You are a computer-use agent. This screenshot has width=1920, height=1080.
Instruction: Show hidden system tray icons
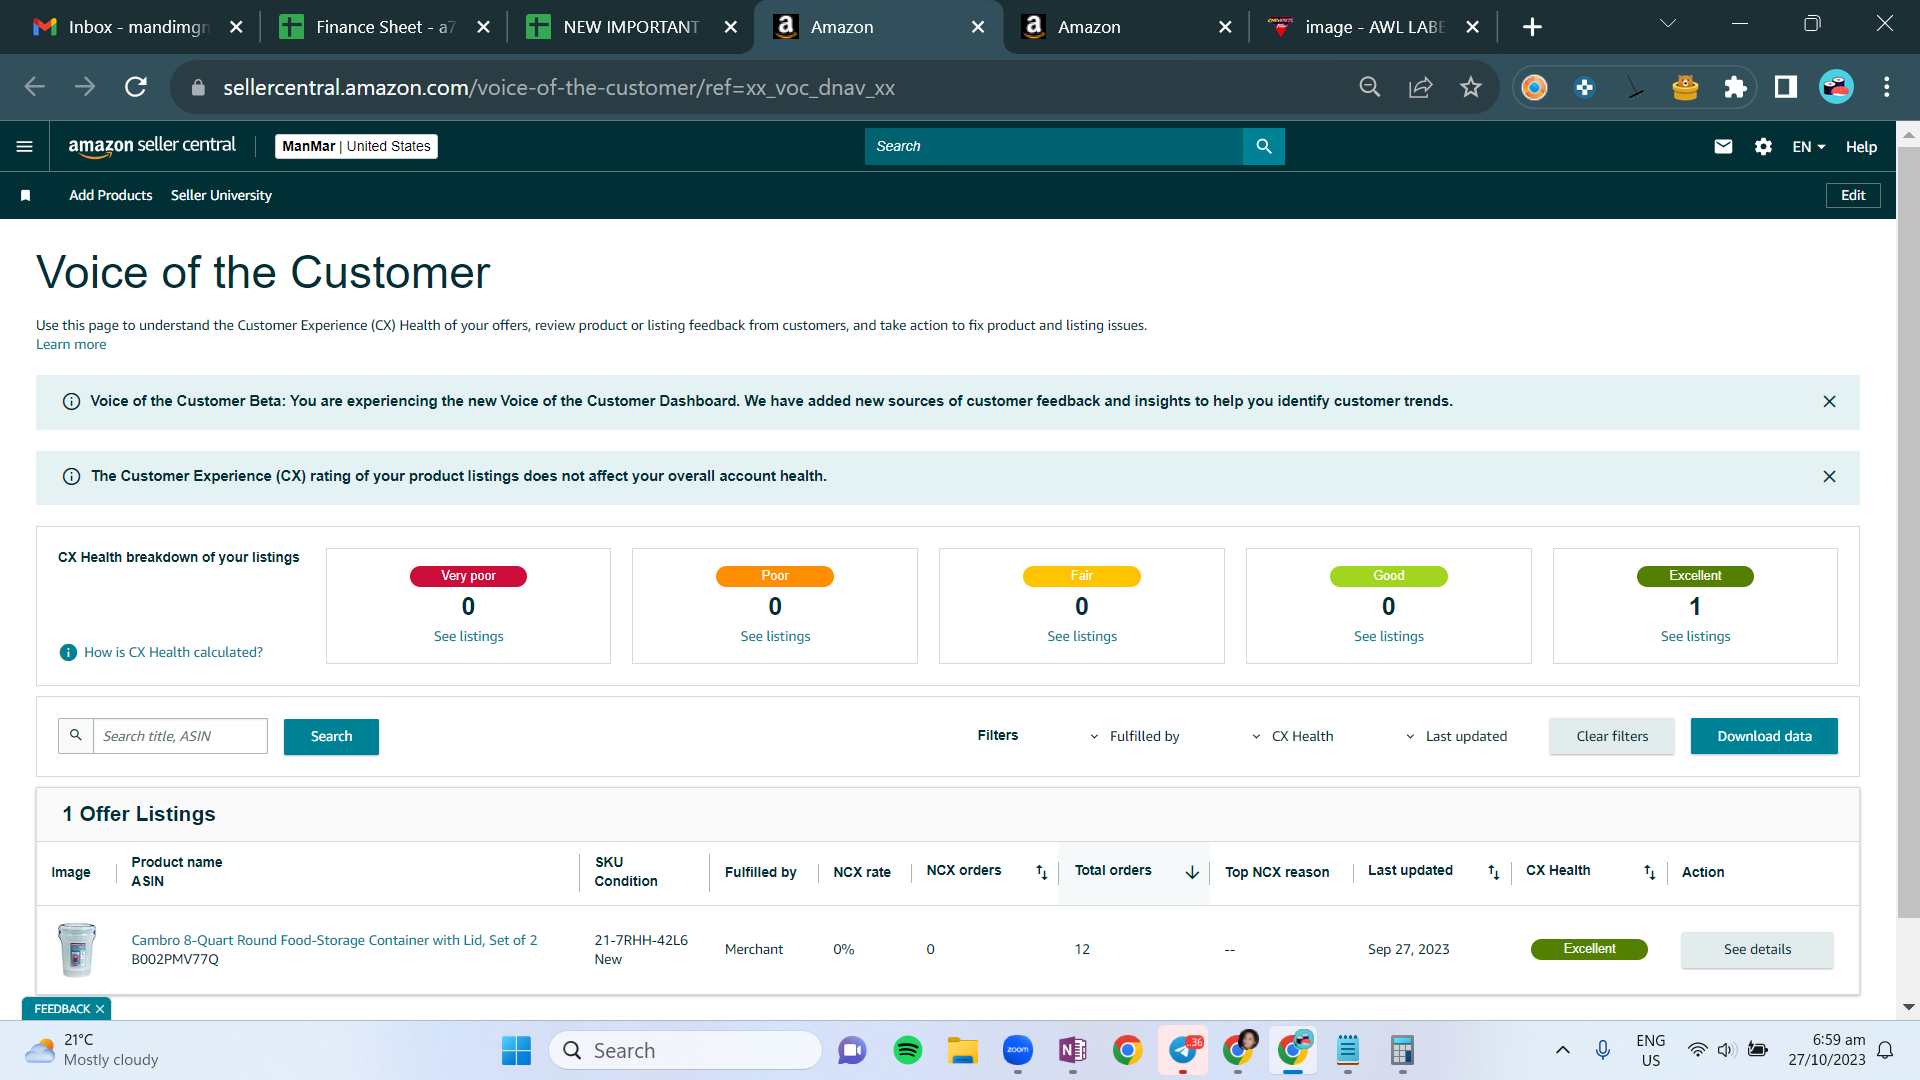tap(1562, 1050)
